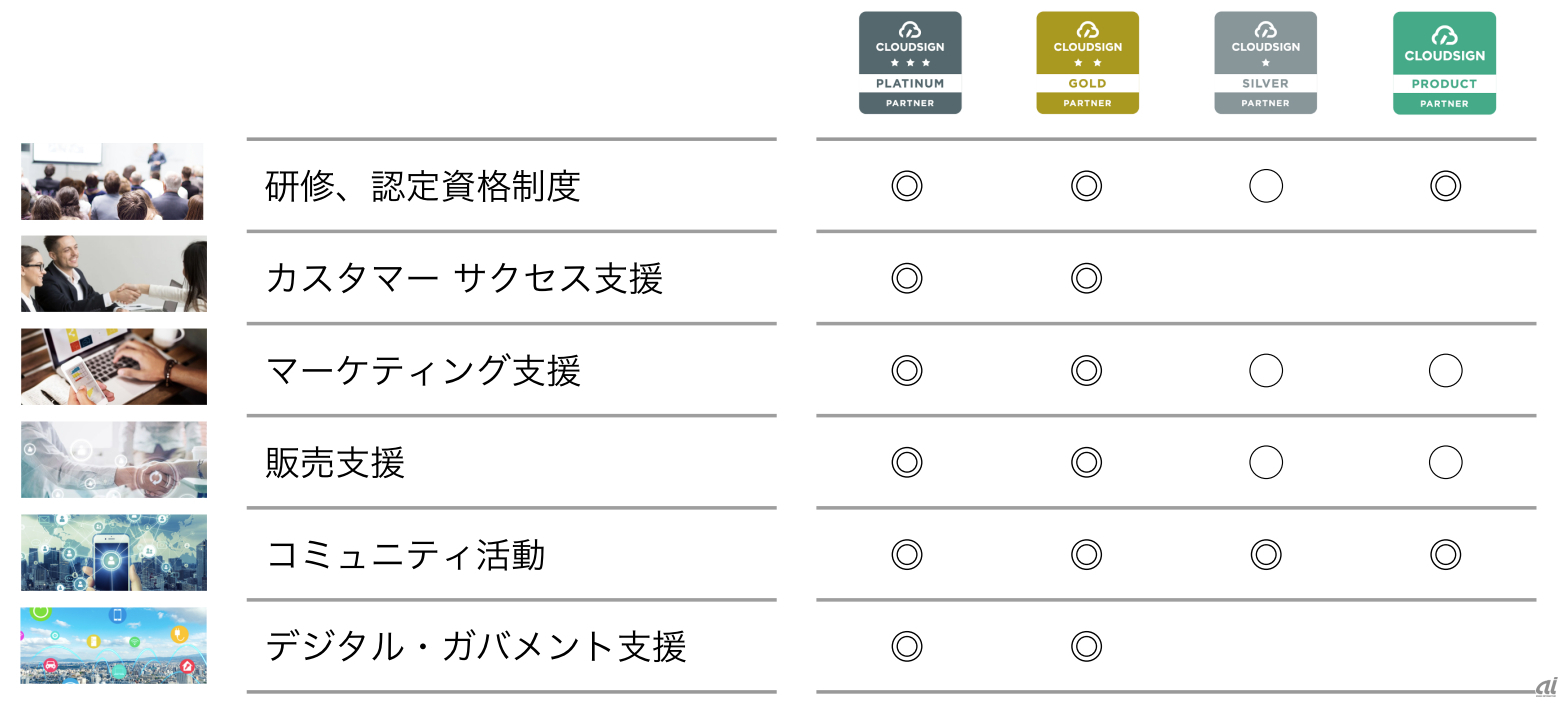Select the 販売支援 row label
This screenshot has height=705, width=1565.
335,463
